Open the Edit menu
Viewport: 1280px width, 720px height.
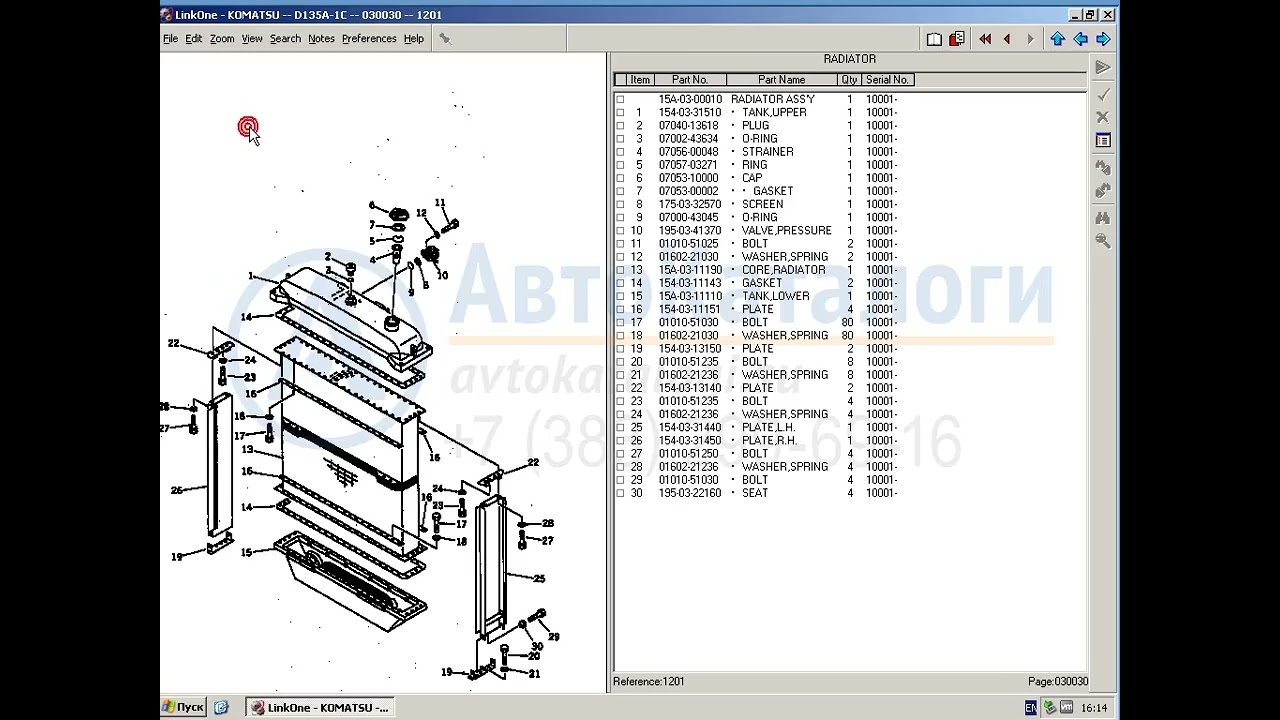point(193,39)
